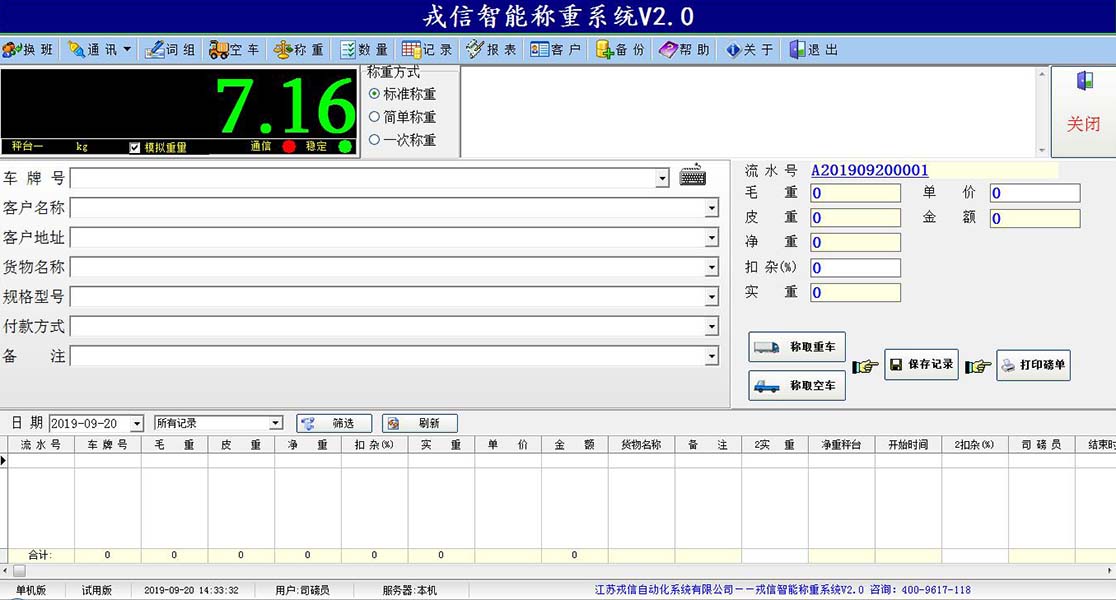Click the table scrollbar right arrow
Viewport: 1116px width, 600px height.
point(1110,571)
